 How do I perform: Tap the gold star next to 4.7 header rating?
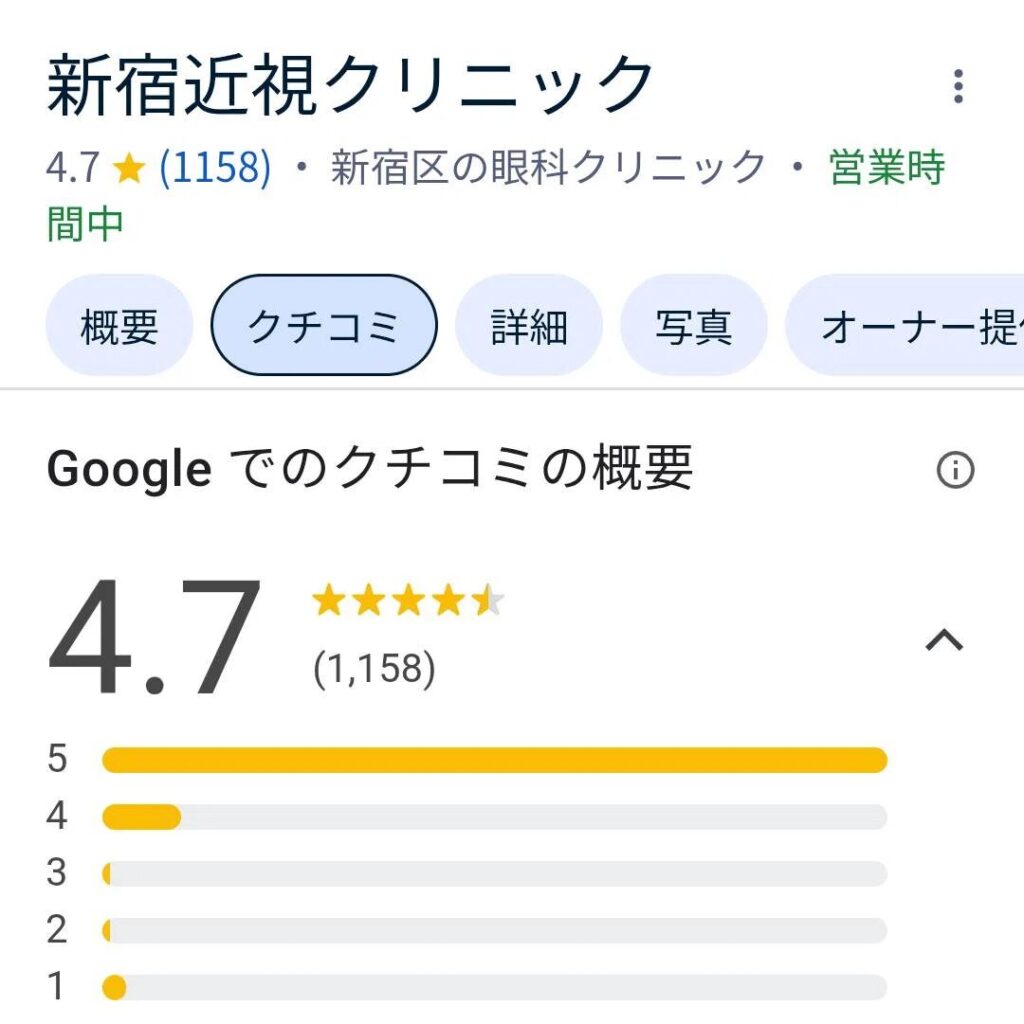pos(129,168)
